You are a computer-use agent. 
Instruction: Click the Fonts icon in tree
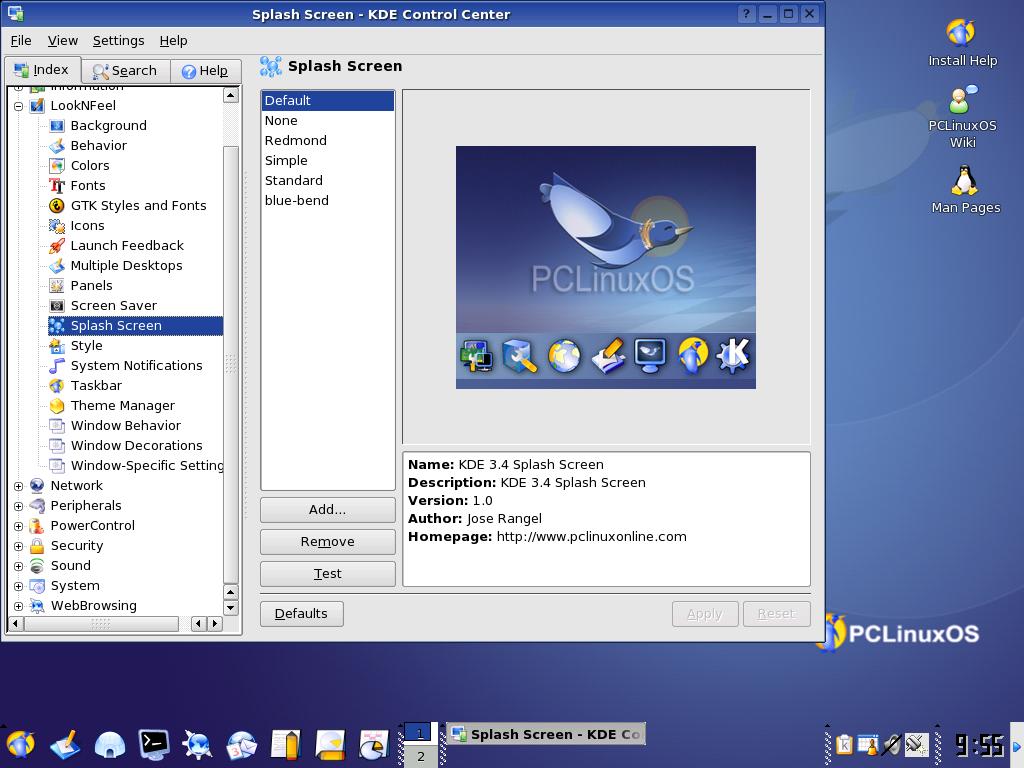(57, 185)
